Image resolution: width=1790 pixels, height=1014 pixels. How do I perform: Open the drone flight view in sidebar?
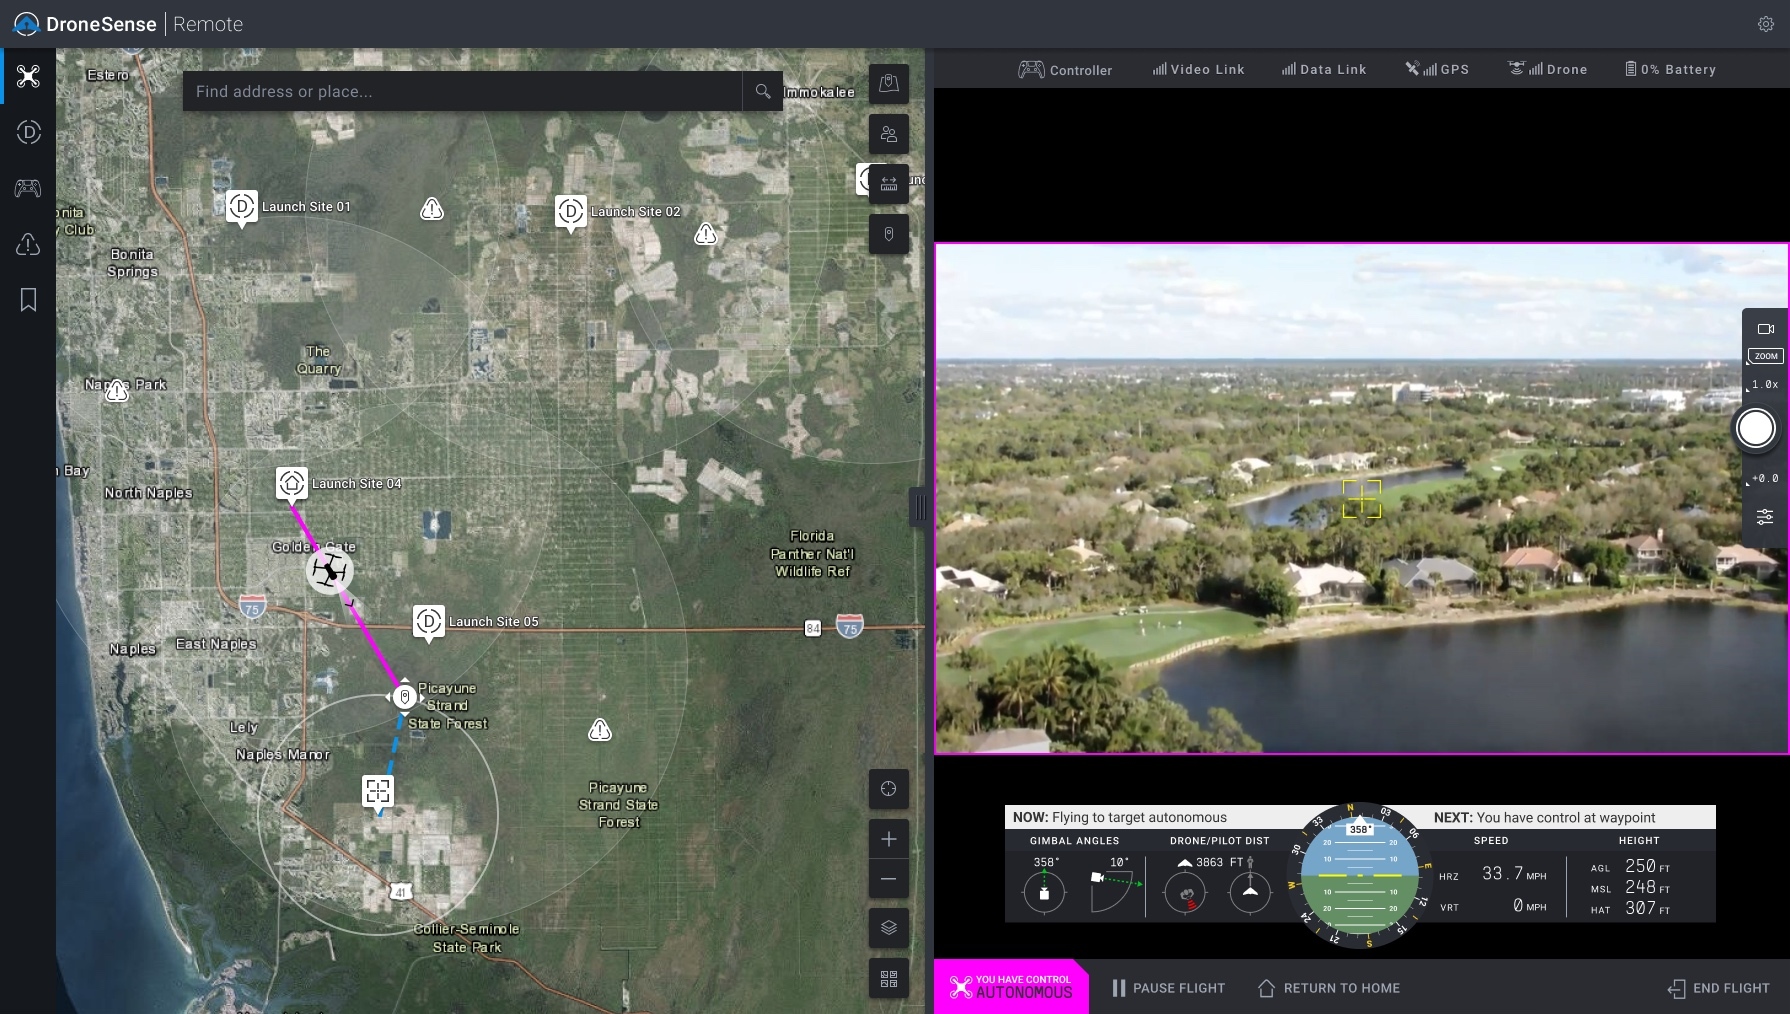click(x=28, y=77)
